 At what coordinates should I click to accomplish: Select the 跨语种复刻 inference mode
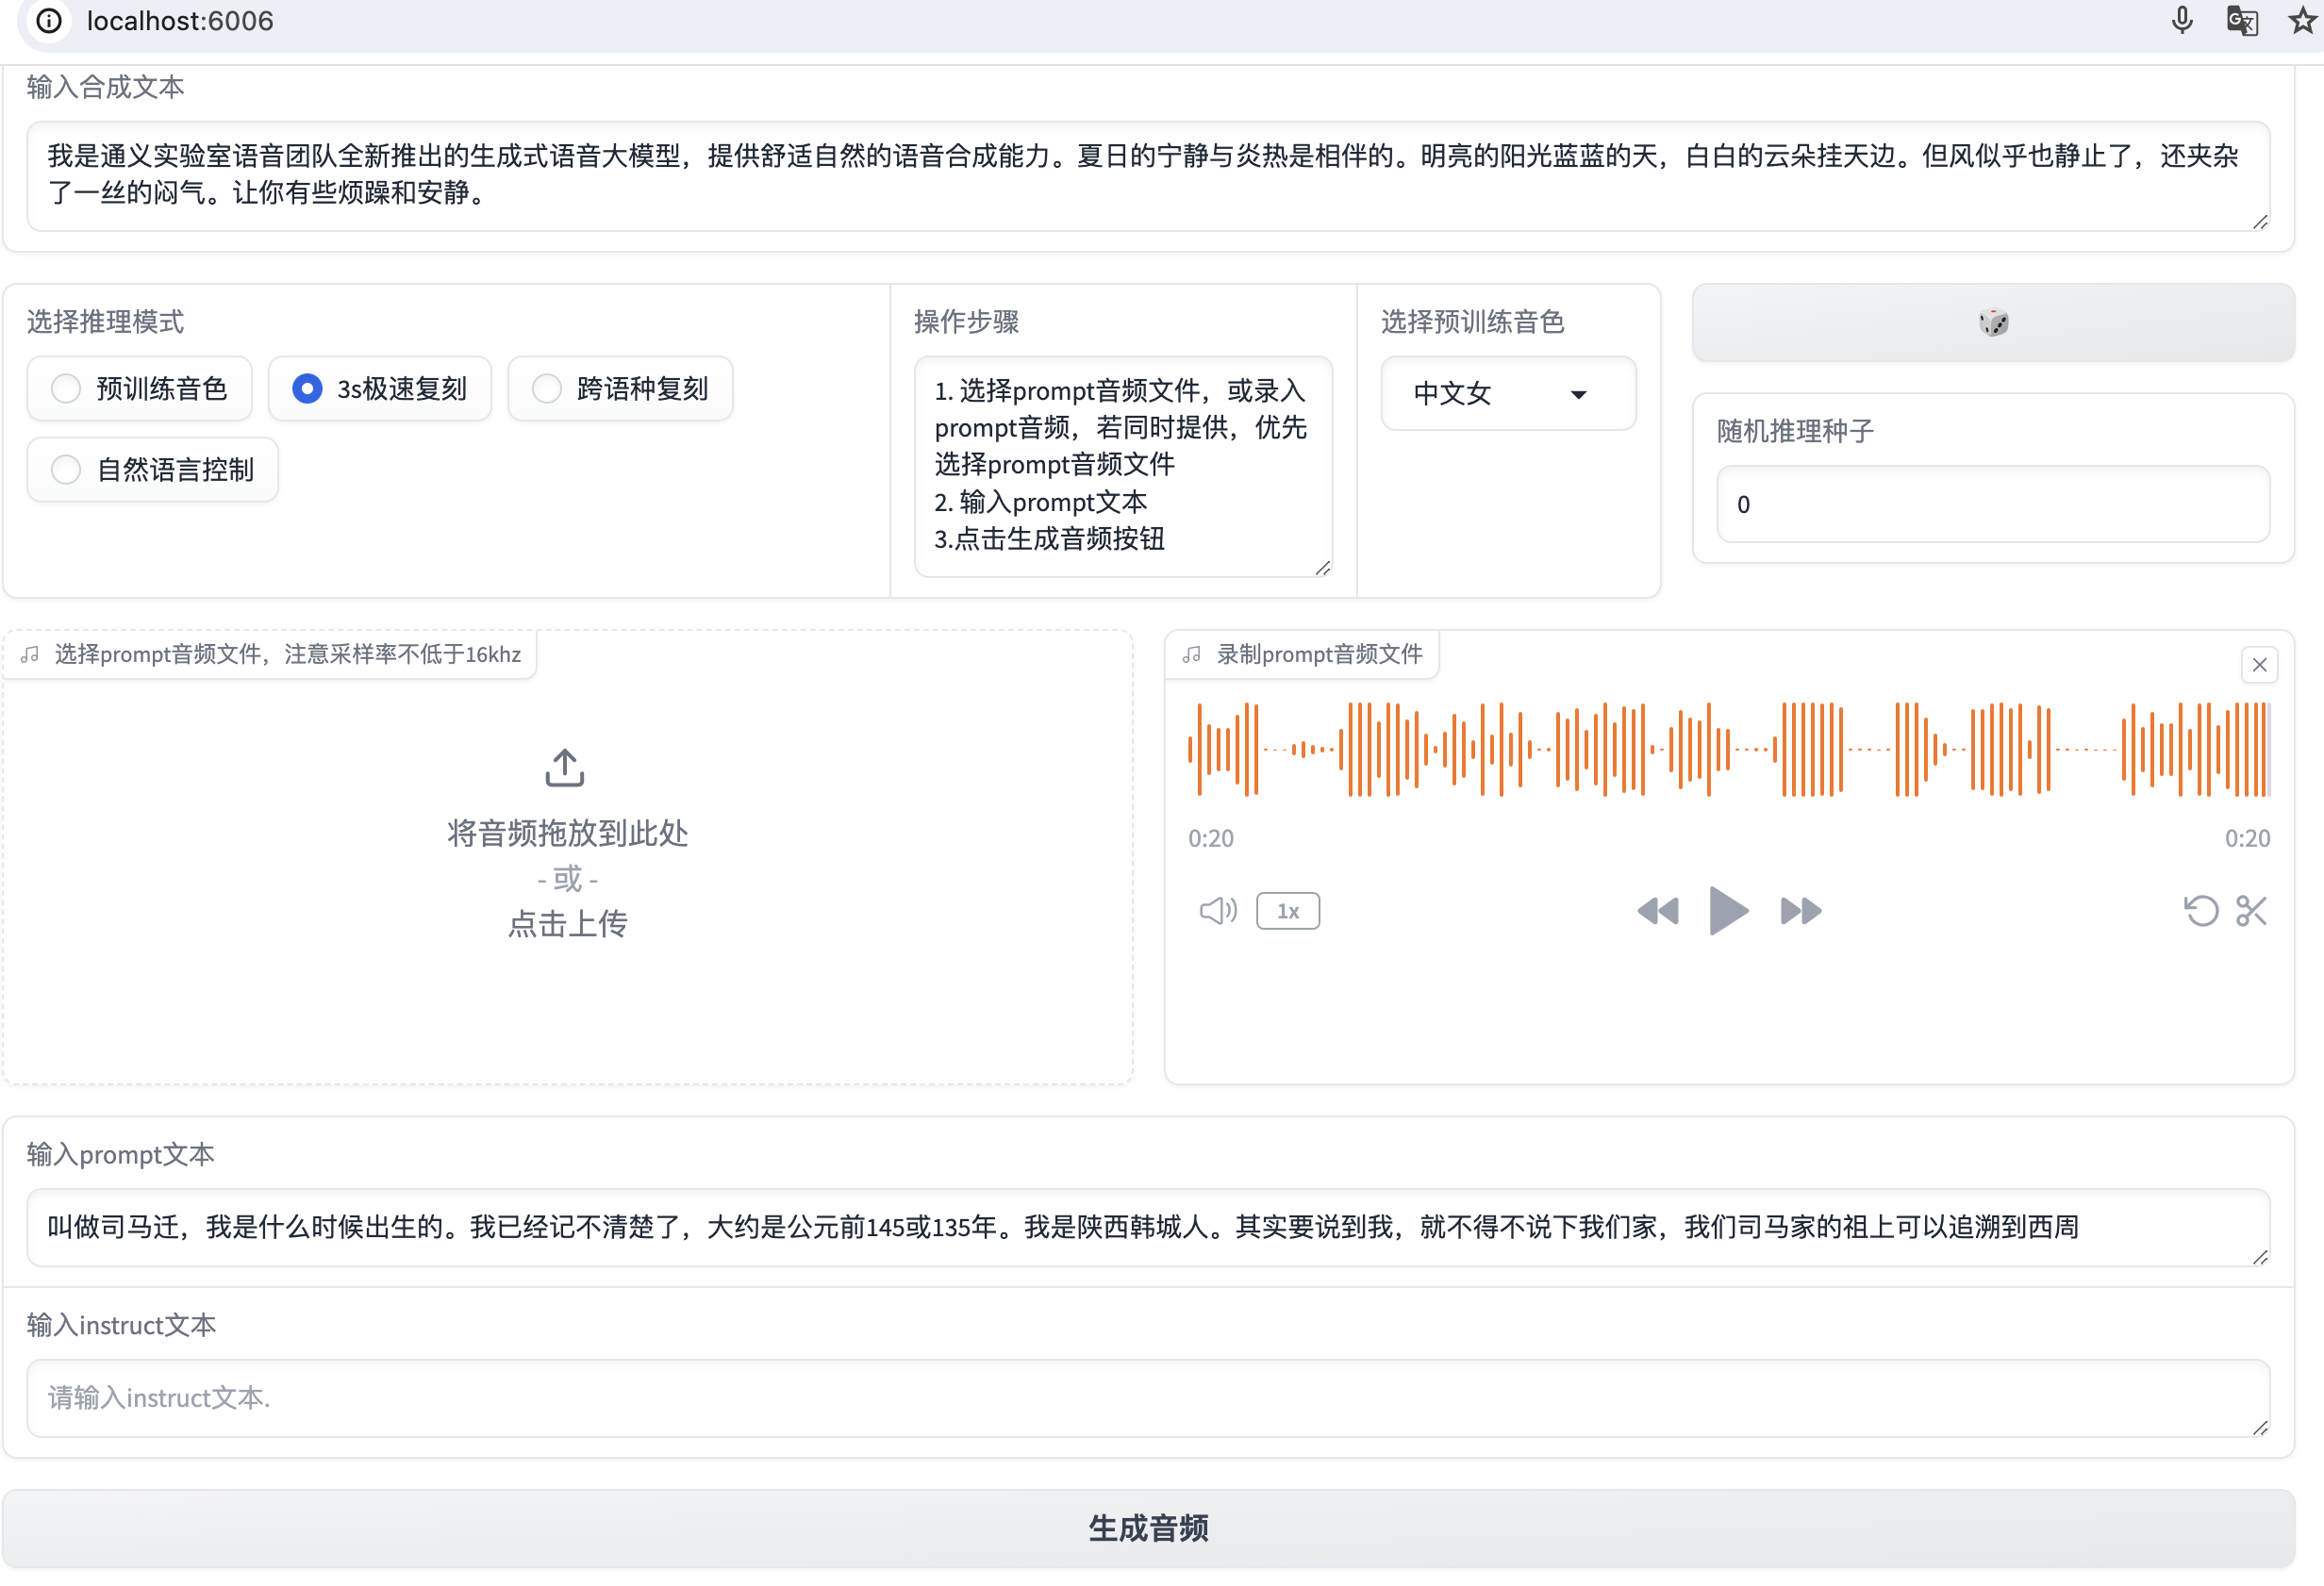(x=620, y=388)
